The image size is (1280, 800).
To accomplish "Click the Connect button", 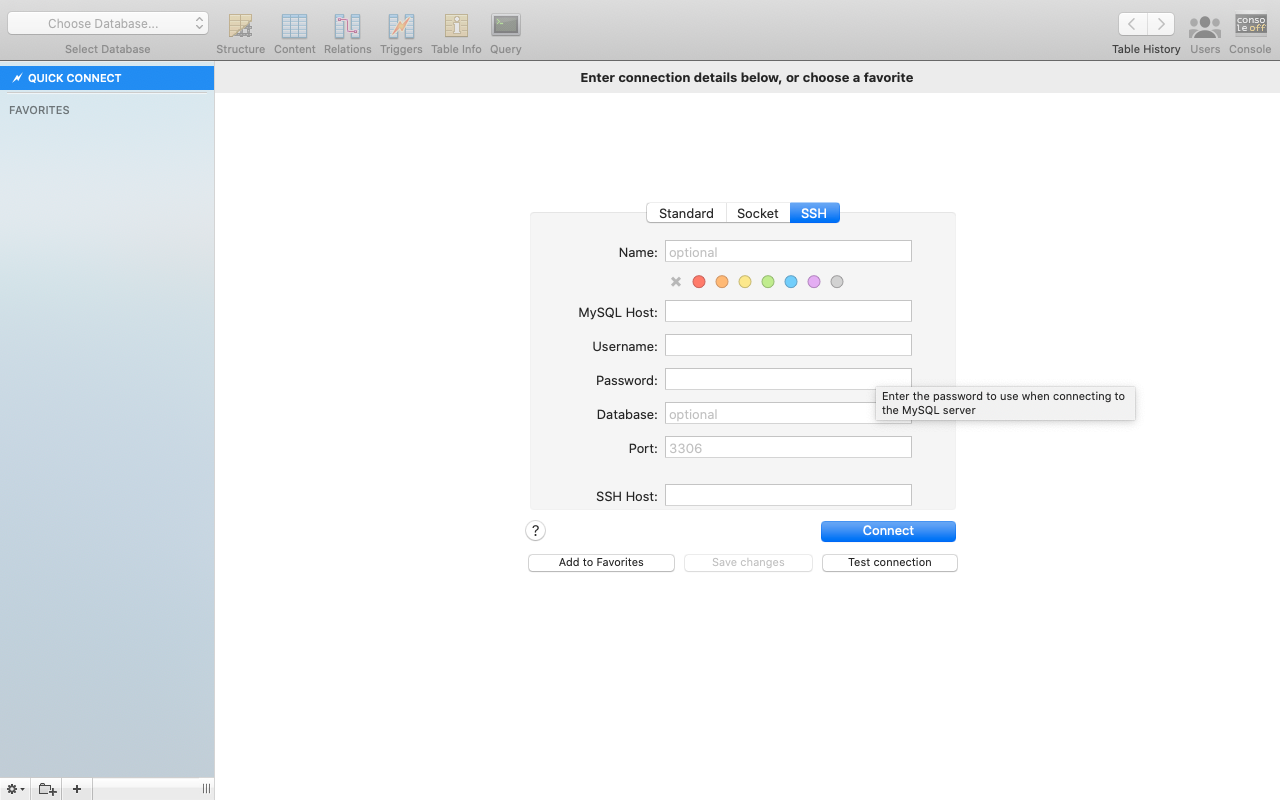I will click(x=888, y=530).
